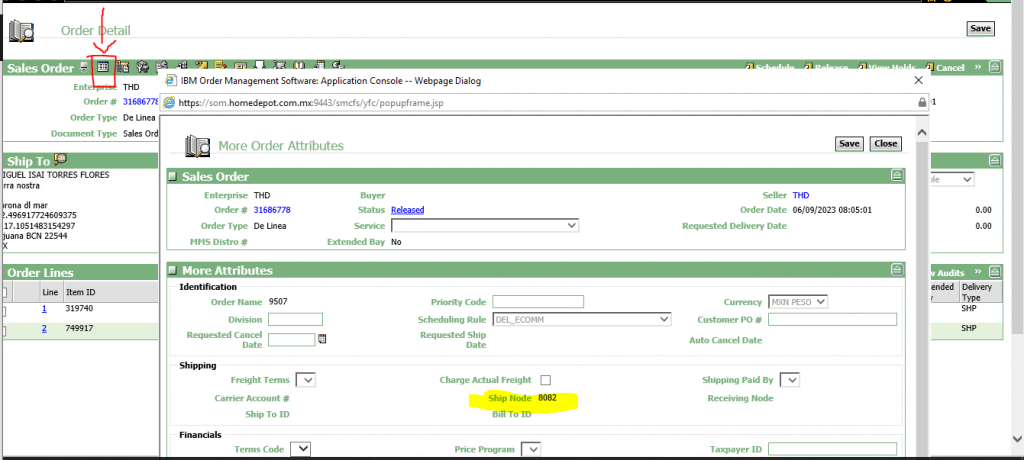Click the main page scrollbar down arrow
1024x460 pixels.
coord(1016,438)
